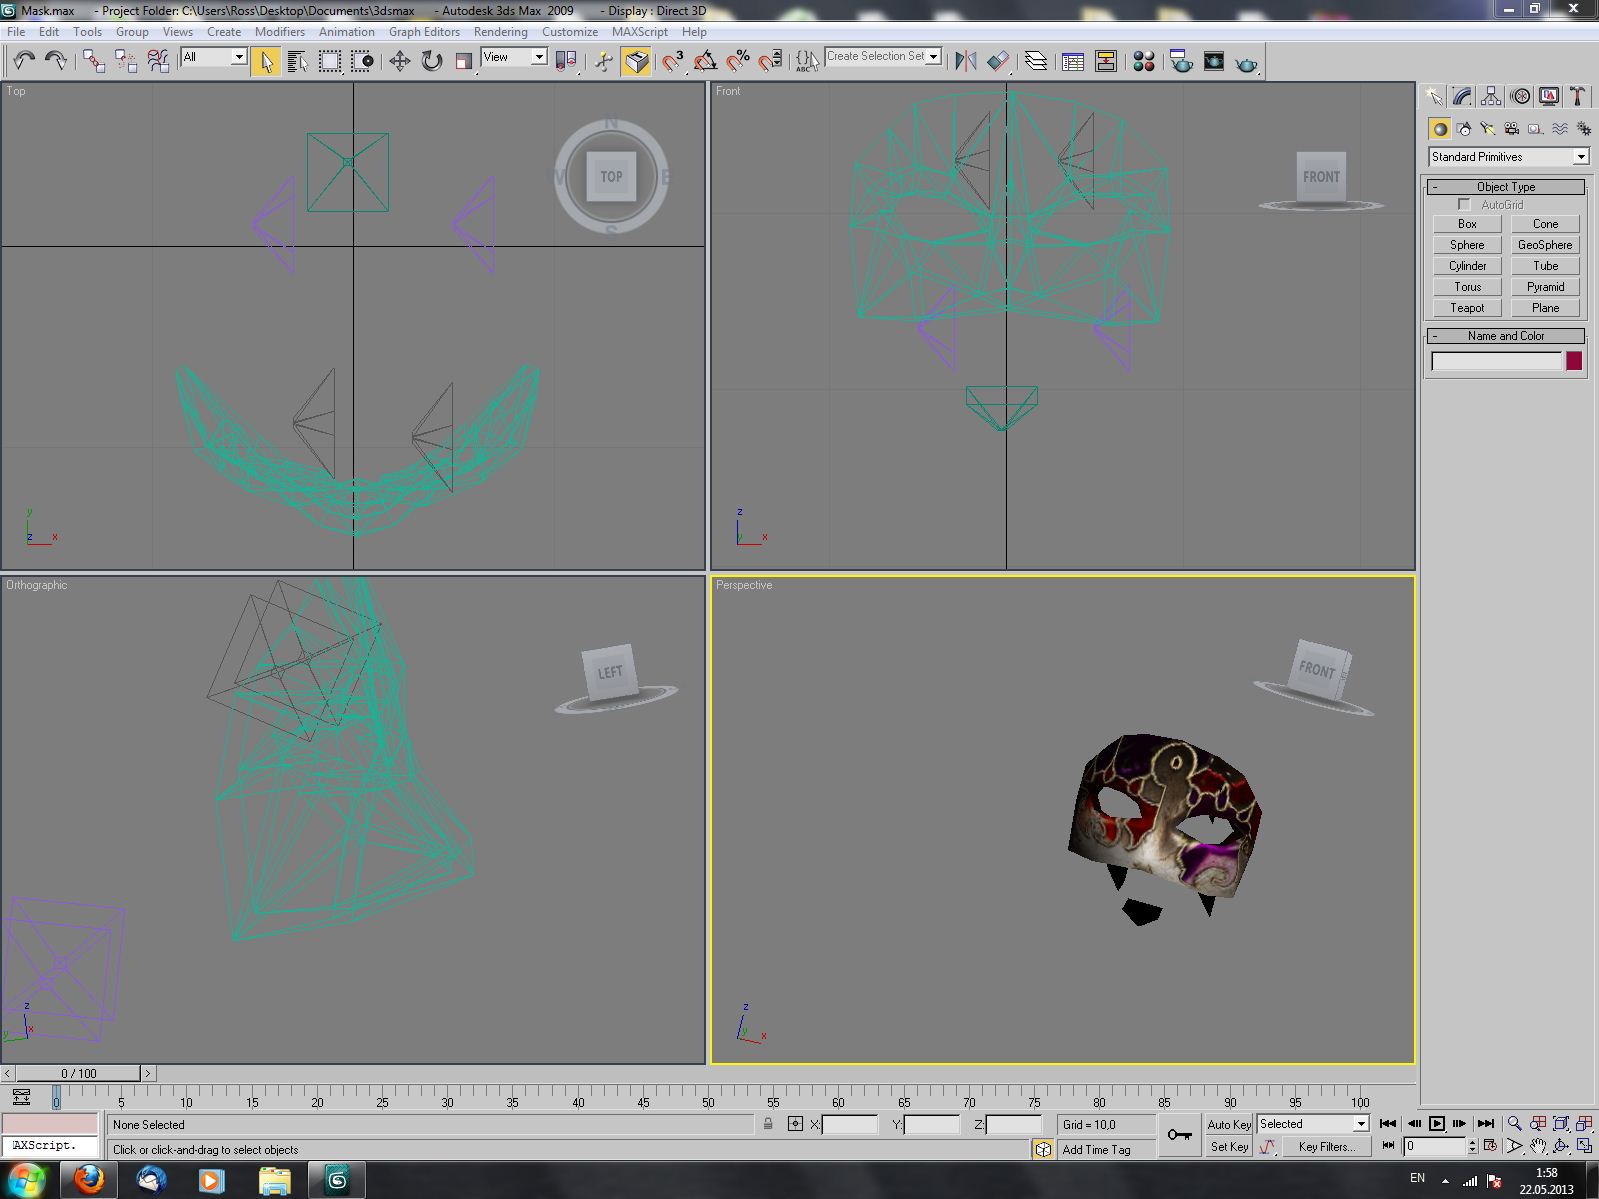Toggle Auto Key animation mode
1599x1199 pixels.
[x=1228, y=1124]
